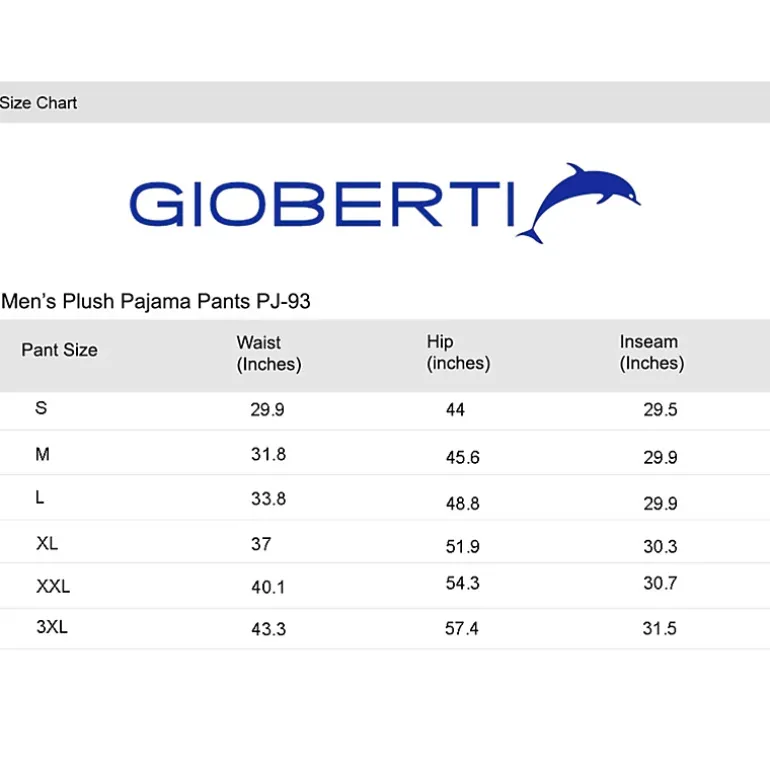Click waist value 43.3 for size 3XL
The height and width of the screenshot is (770, 770).
click(269, 629)
